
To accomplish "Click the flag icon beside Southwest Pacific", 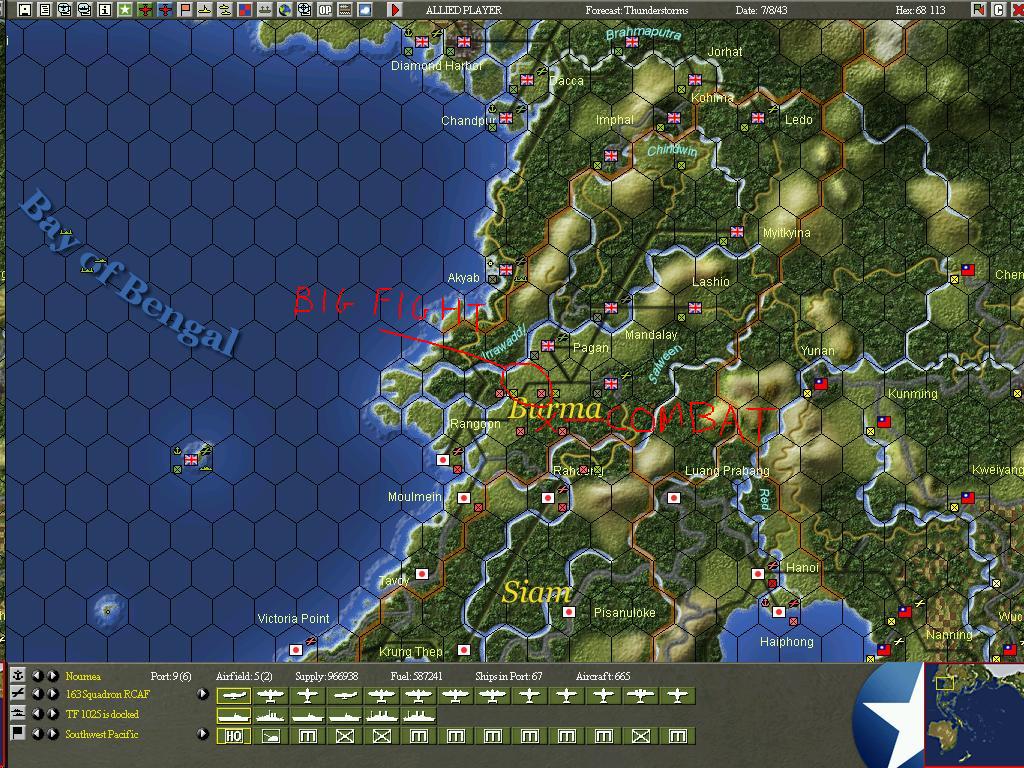I will click(x=18, y=733).
